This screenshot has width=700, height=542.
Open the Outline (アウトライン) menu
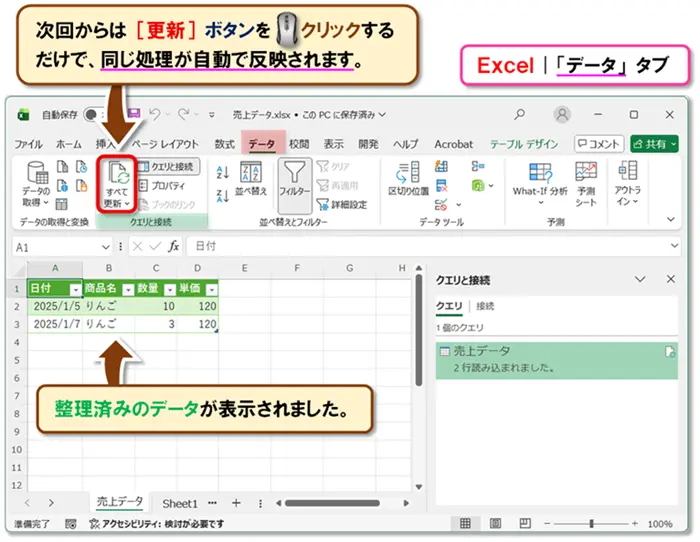coord(627,184)
